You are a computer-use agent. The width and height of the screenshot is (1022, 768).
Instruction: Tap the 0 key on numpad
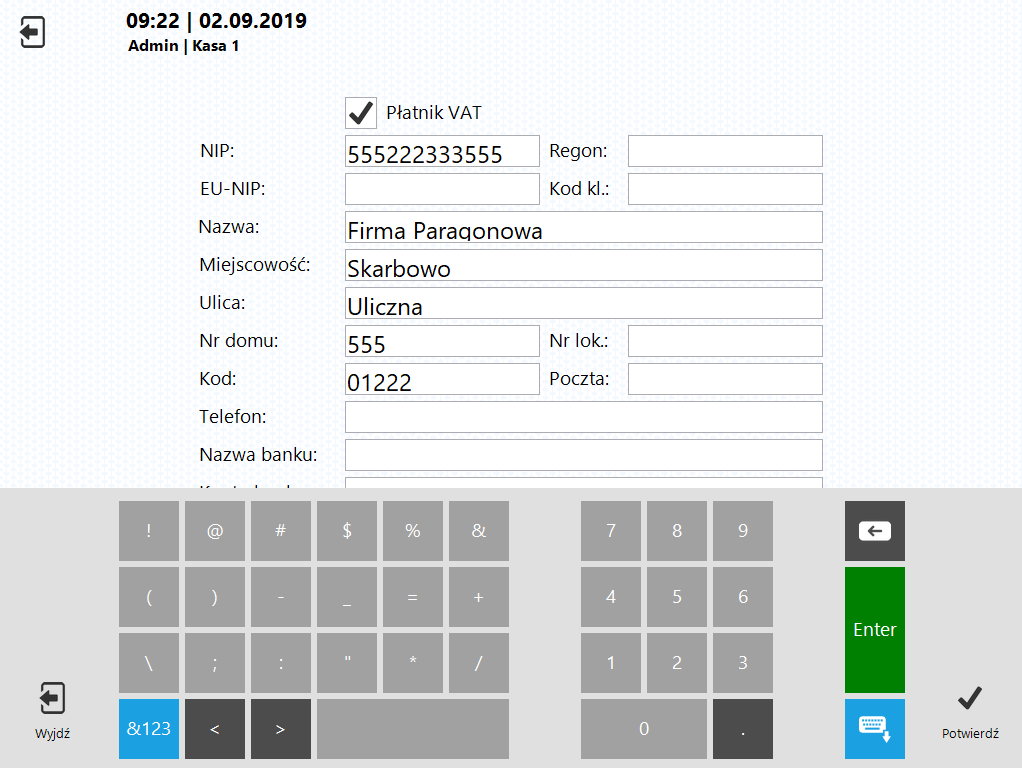pyautogui.click(x=644, y=729)
